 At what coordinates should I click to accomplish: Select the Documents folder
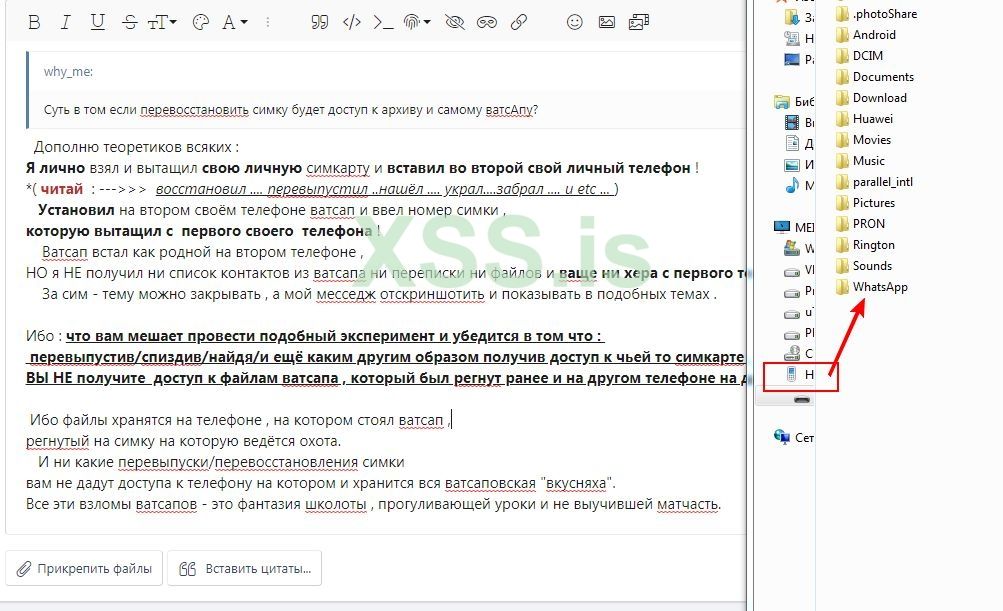click(874, 77)
